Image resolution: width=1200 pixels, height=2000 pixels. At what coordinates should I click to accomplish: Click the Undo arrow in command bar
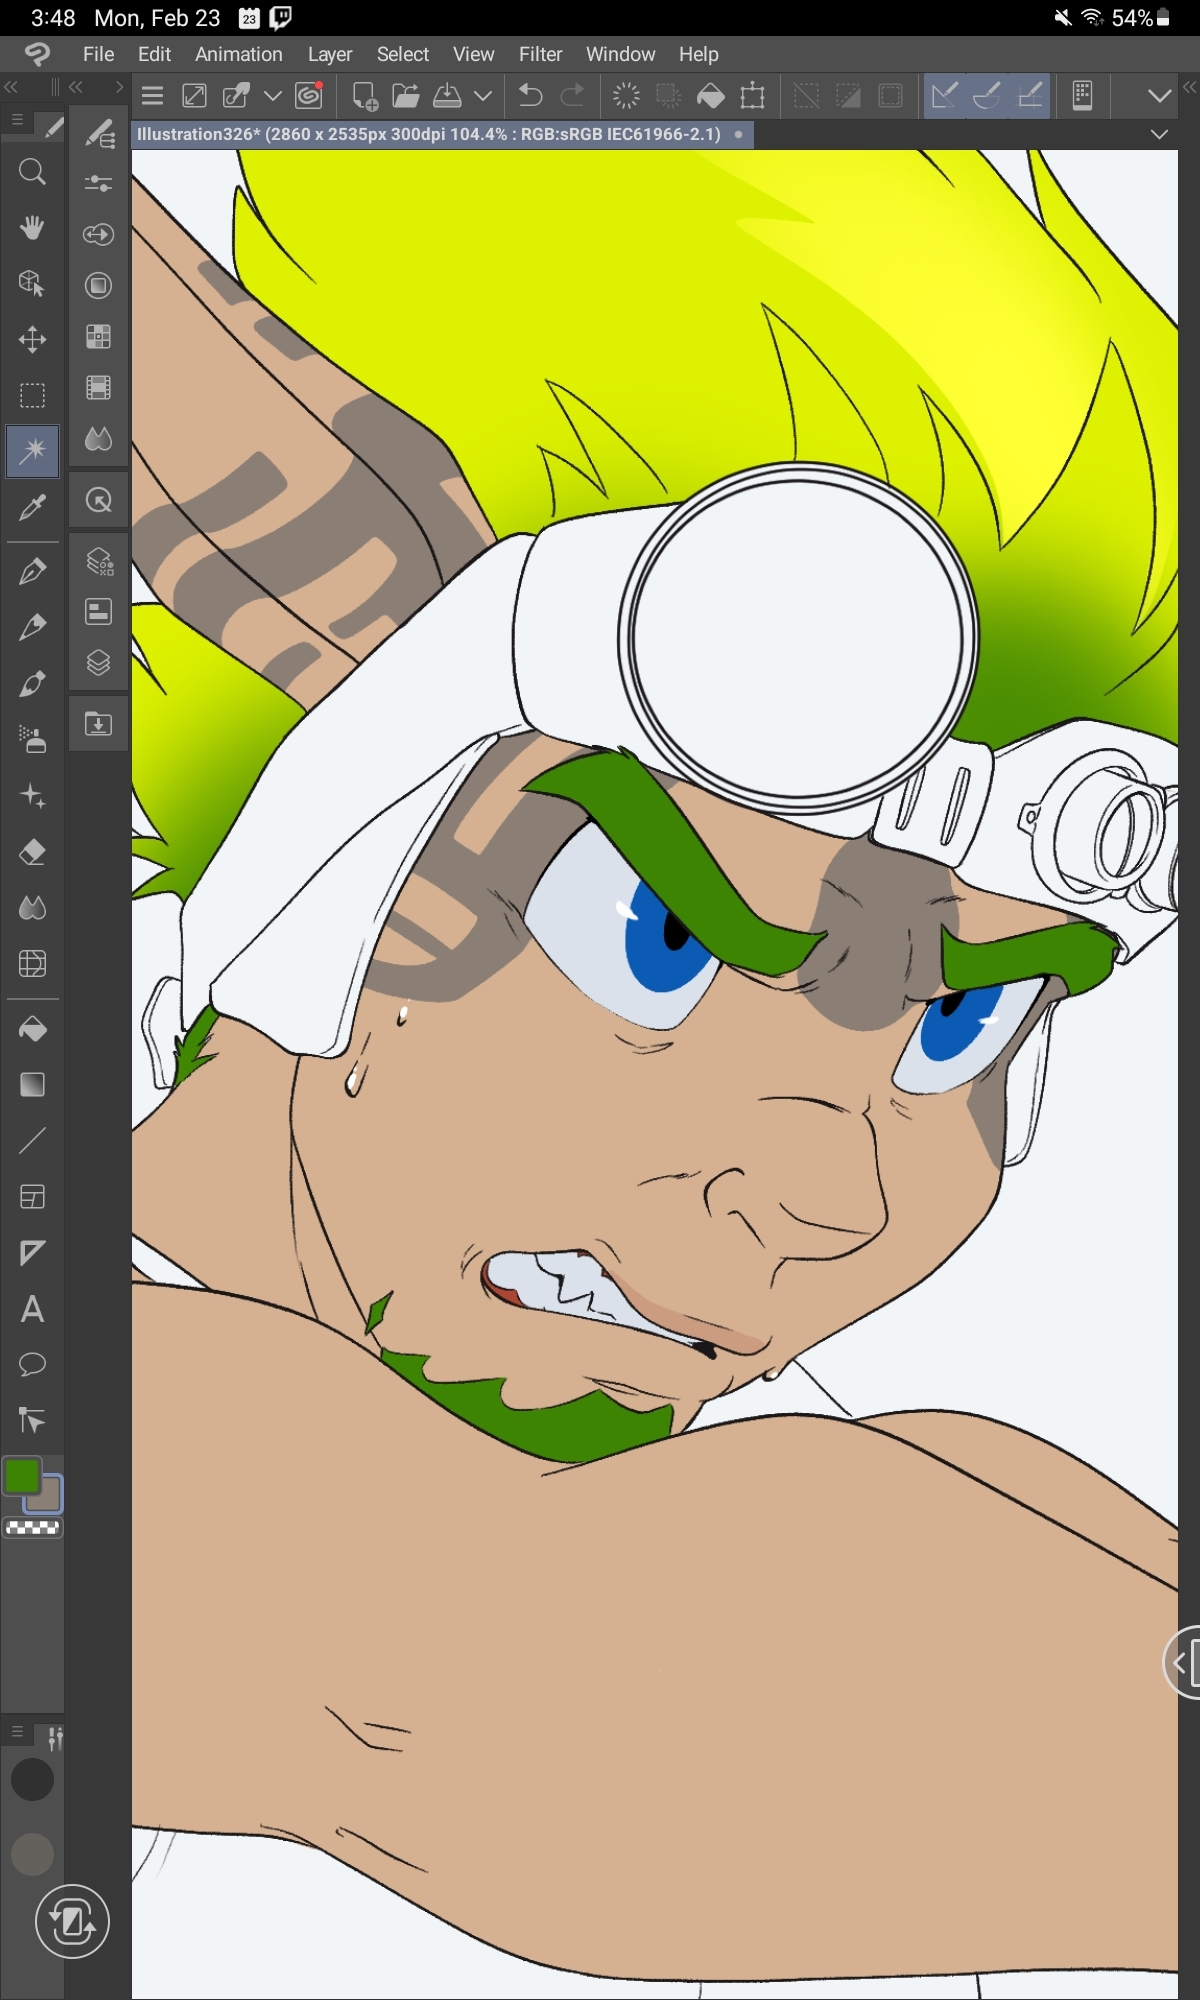pos(530,96)
